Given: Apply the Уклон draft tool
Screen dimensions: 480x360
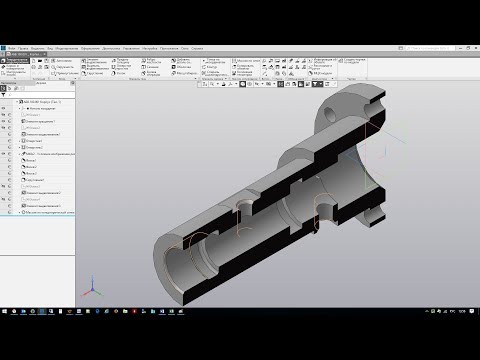Looking at the screenshot, I should 119,73.
